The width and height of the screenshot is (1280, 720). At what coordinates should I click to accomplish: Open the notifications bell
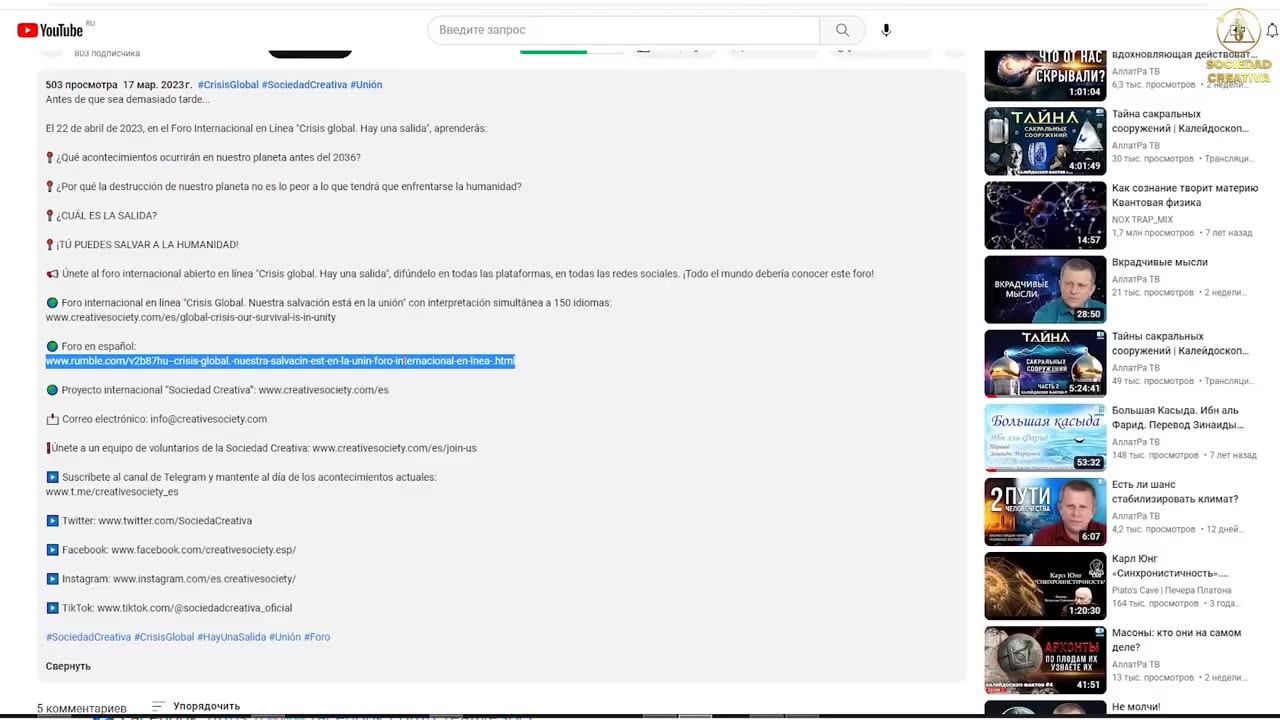tap(1272, 31)
